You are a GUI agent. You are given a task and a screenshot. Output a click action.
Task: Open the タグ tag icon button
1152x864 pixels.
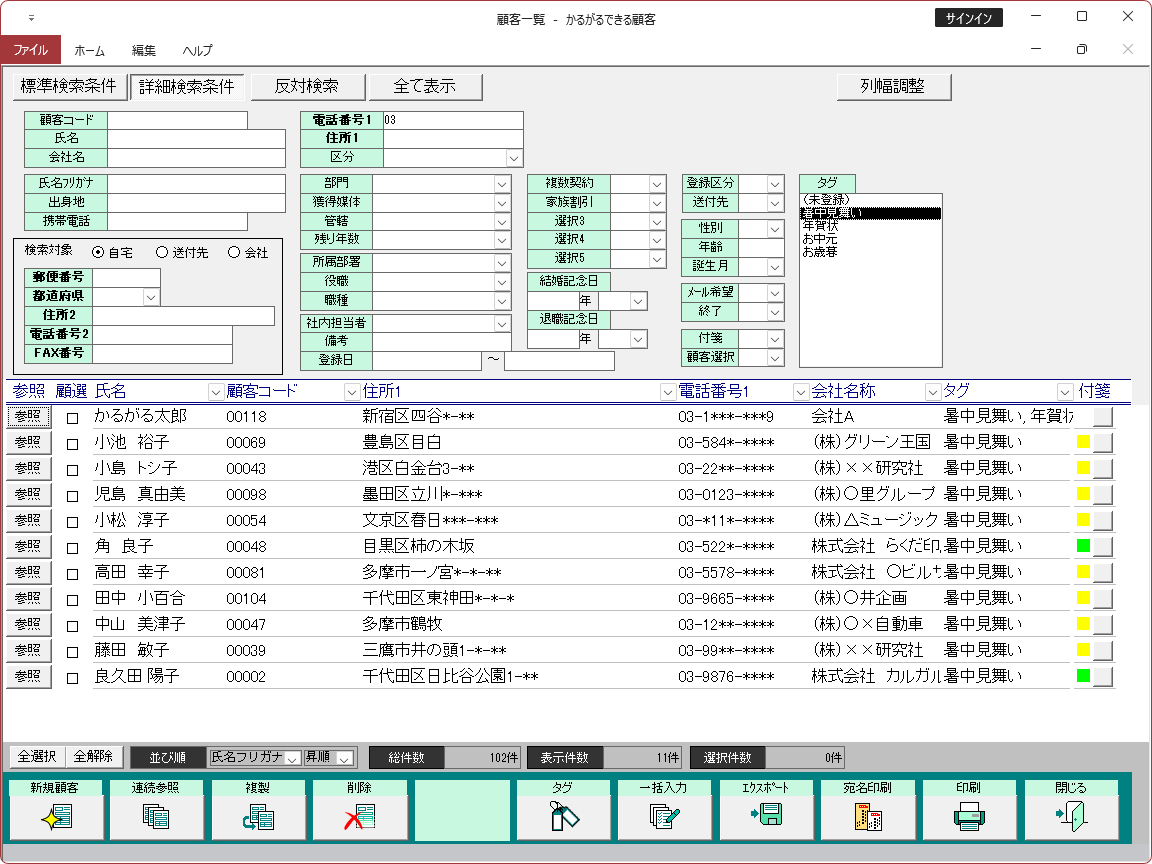pyautogui.click(x=564, y=818)
